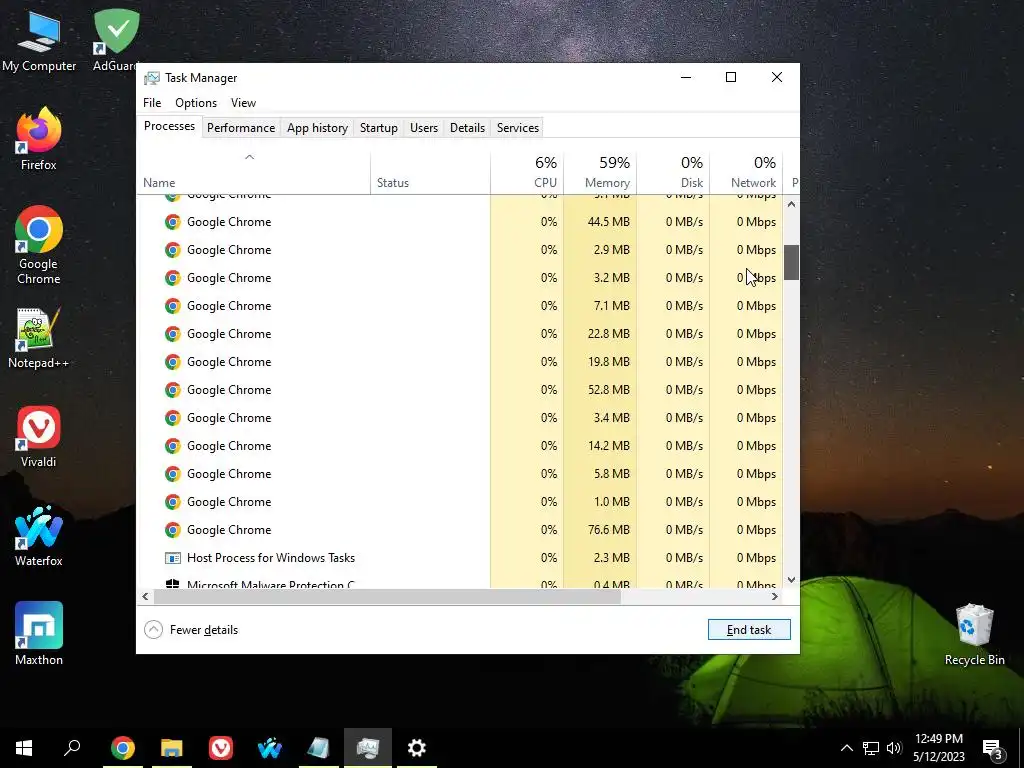This screenshot has width=1024, height=768.
Task: Sort by Disk column header
Action: [x=673, y=173]
